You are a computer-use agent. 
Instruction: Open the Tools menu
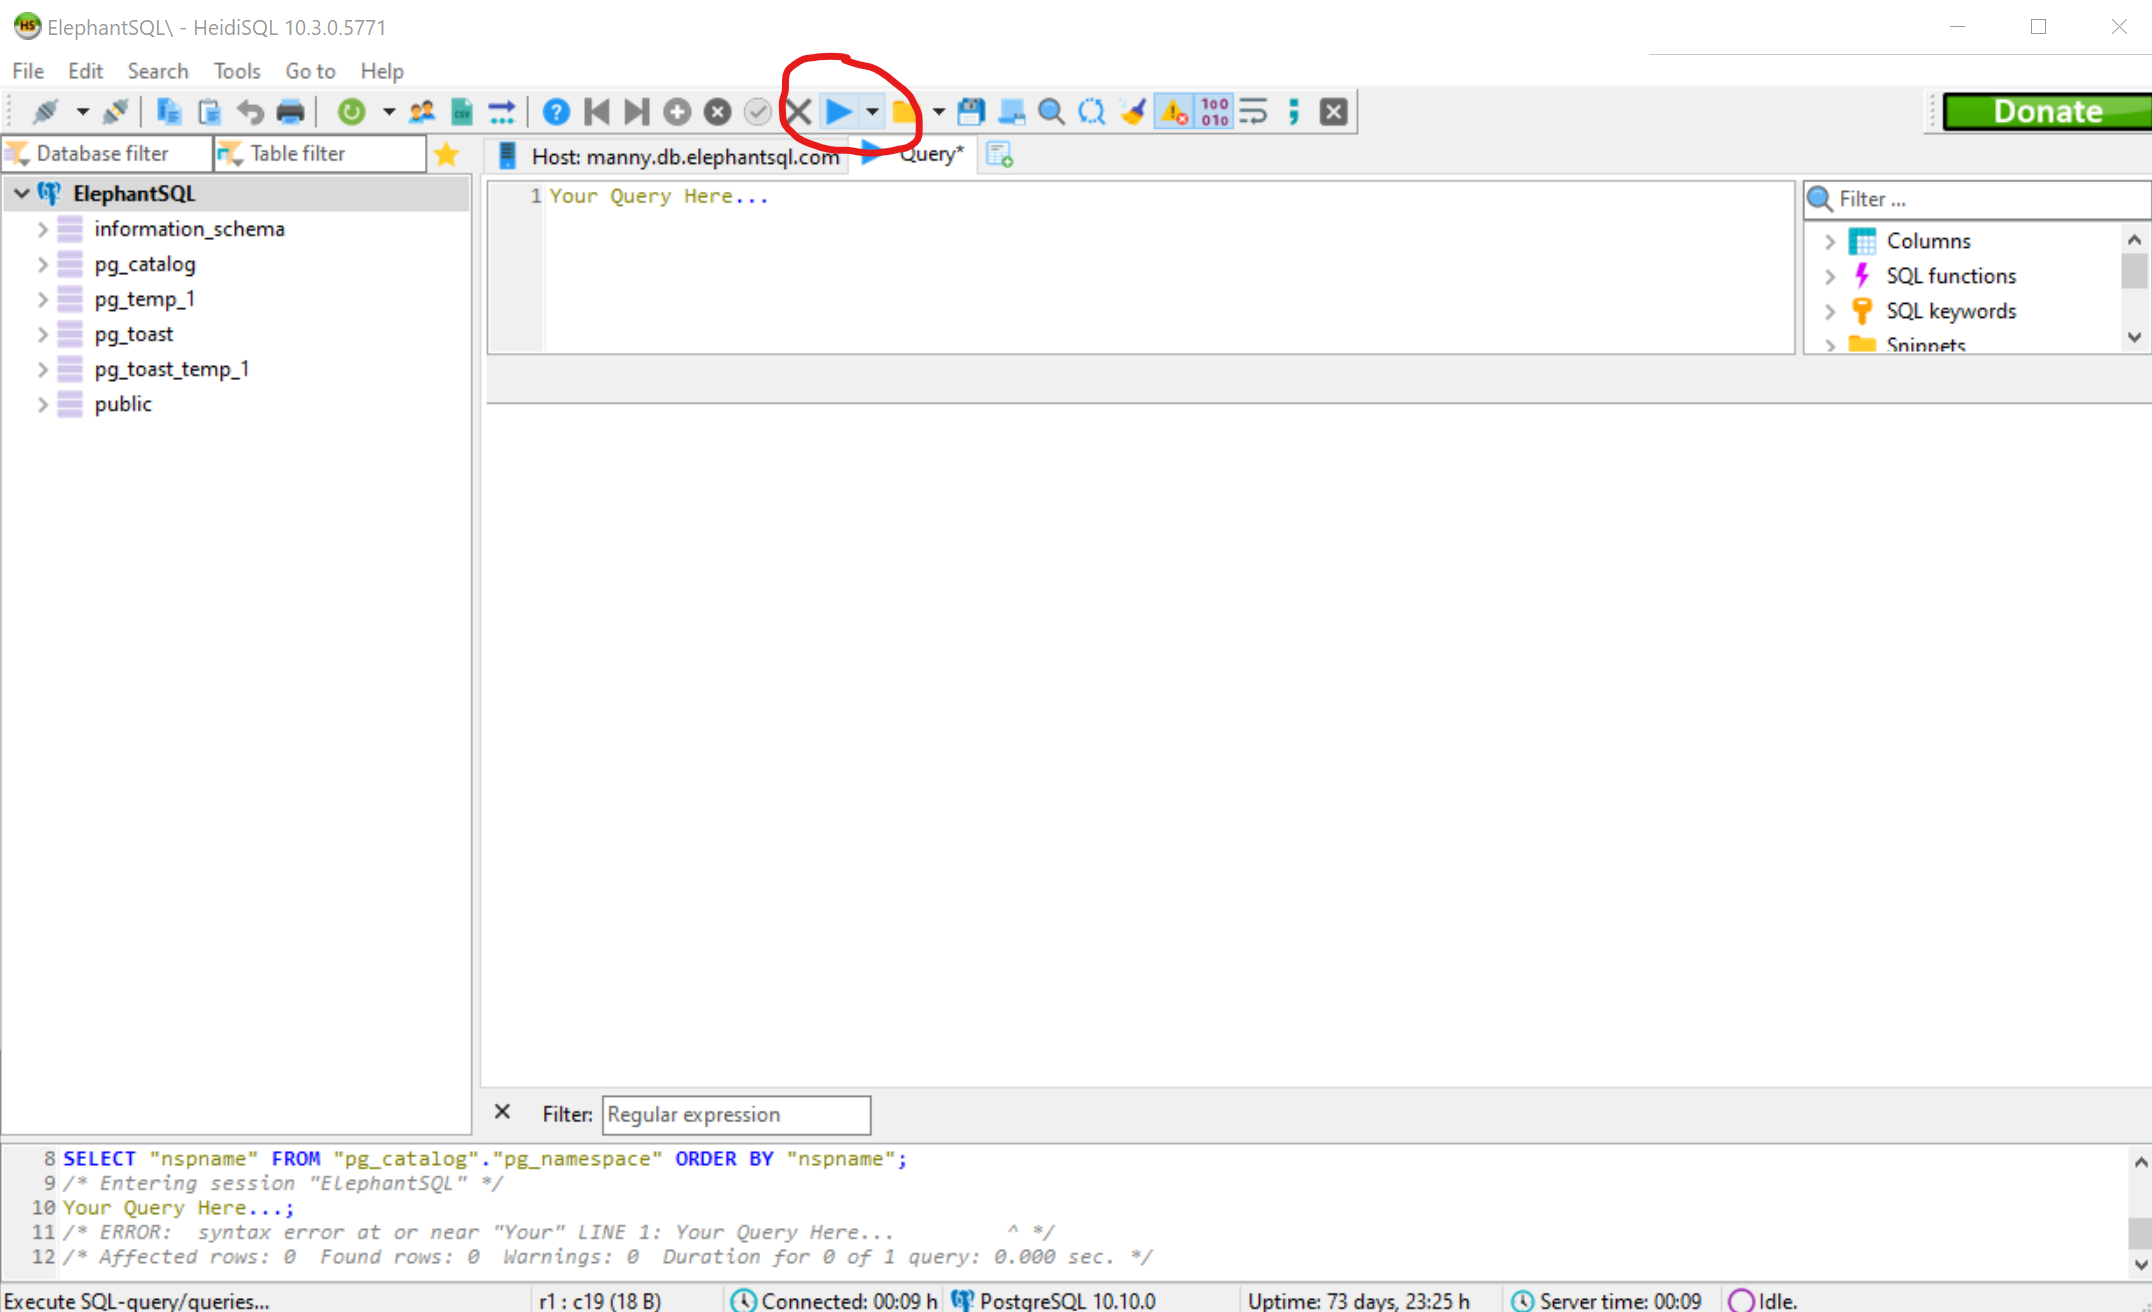click(x=237, y=71)
